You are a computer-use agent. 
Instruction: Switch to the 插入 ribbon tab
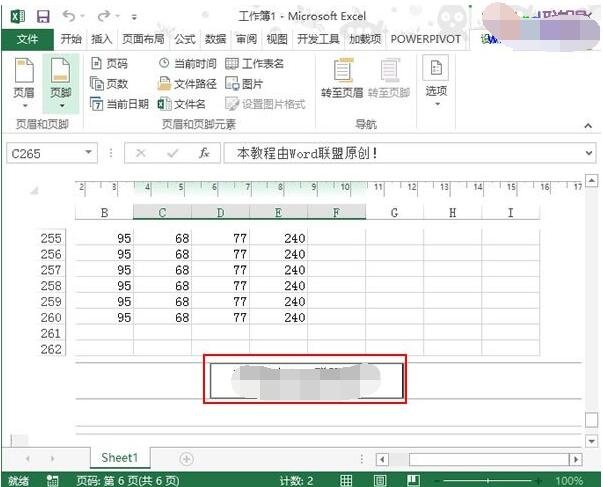click(102, 39)
